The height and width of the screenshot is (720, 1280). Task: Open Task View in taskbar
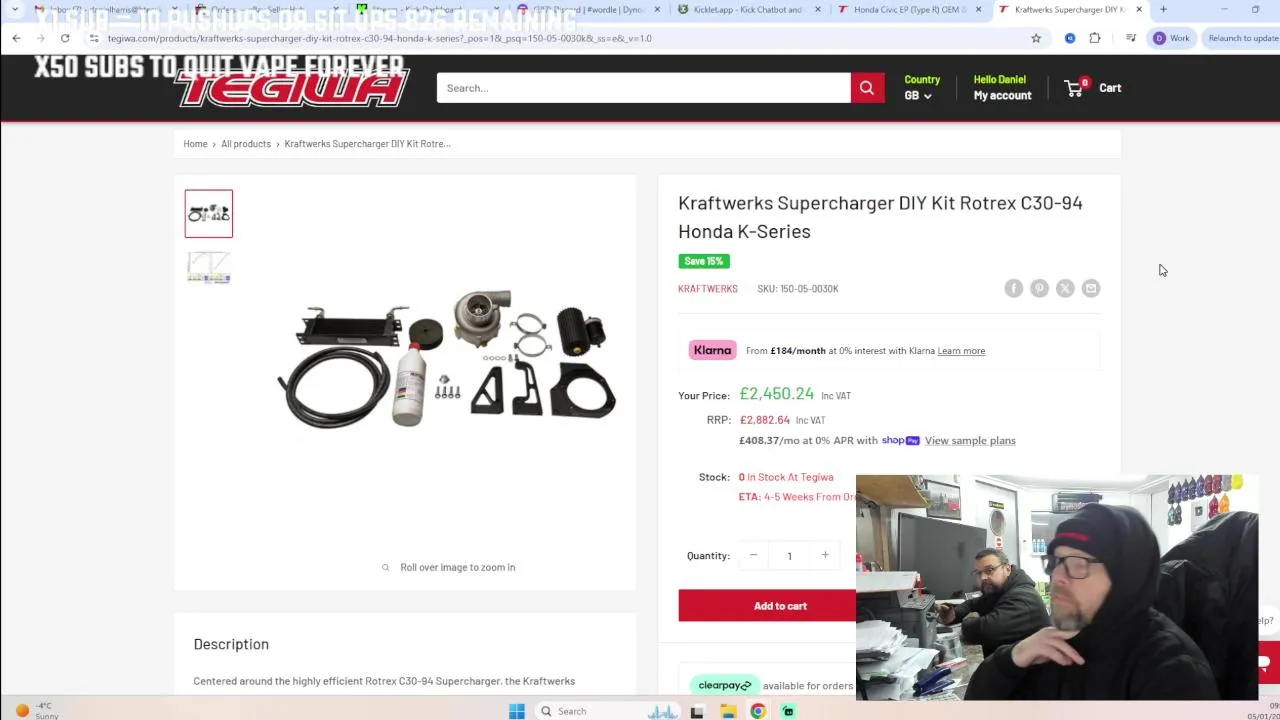coord(697,711)
